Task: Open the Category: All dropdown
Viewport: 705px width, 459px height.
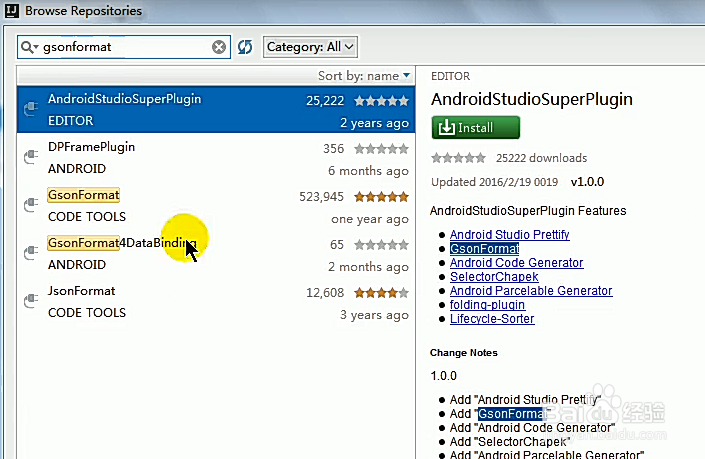Action: (x=310, y=47)
